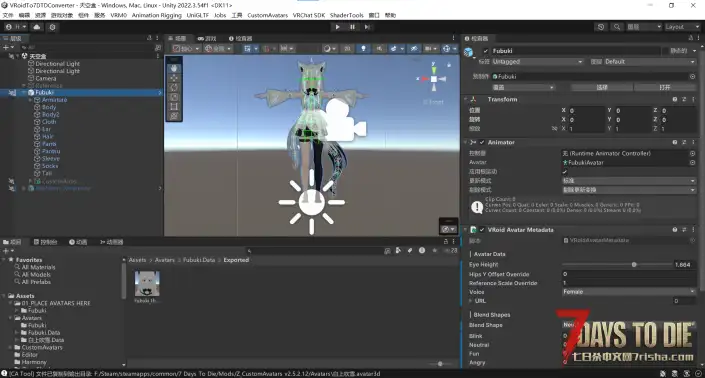Start Play mode with the play button
The width and height of the screenshot is (705, 378).
point(338,27)
